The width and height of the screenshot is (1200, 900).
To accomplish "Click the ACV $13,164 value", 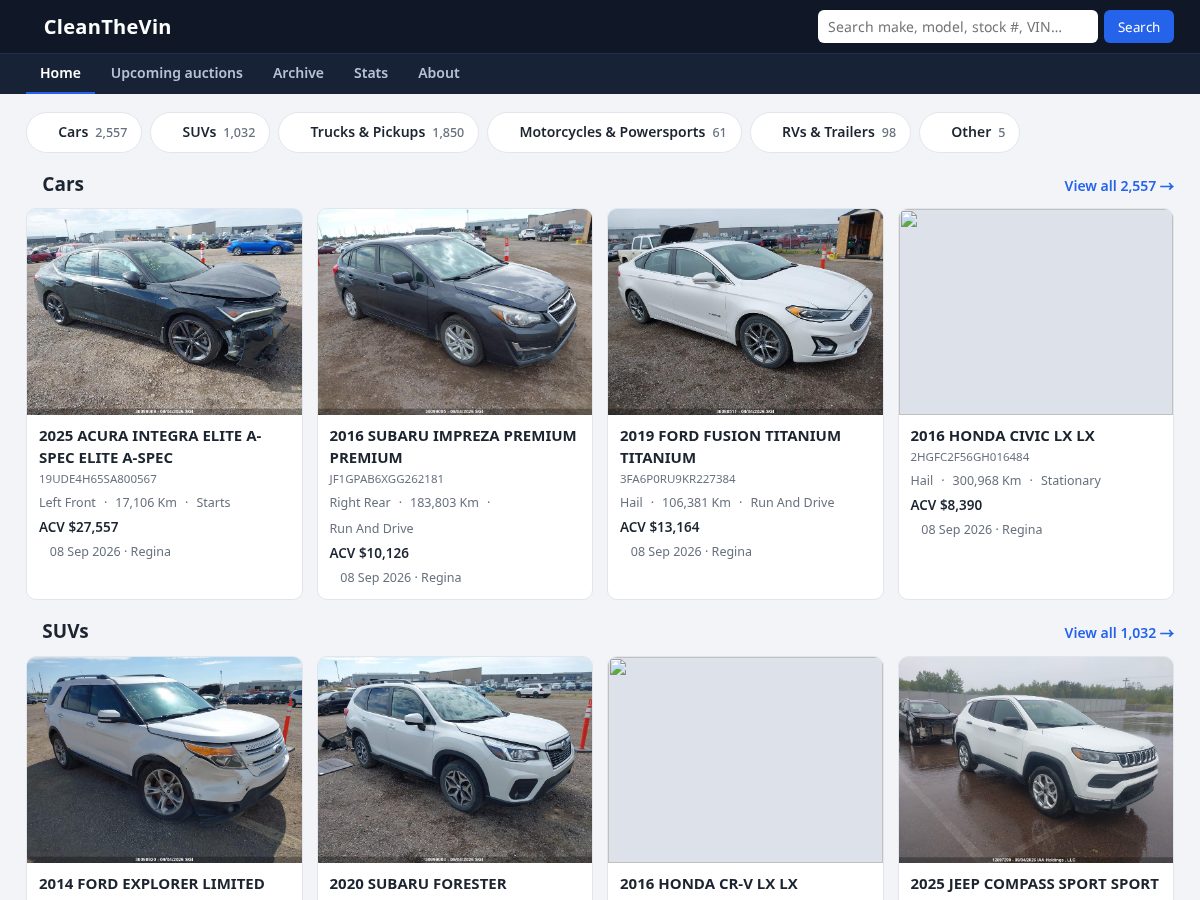I will click(x=660, y=527).
